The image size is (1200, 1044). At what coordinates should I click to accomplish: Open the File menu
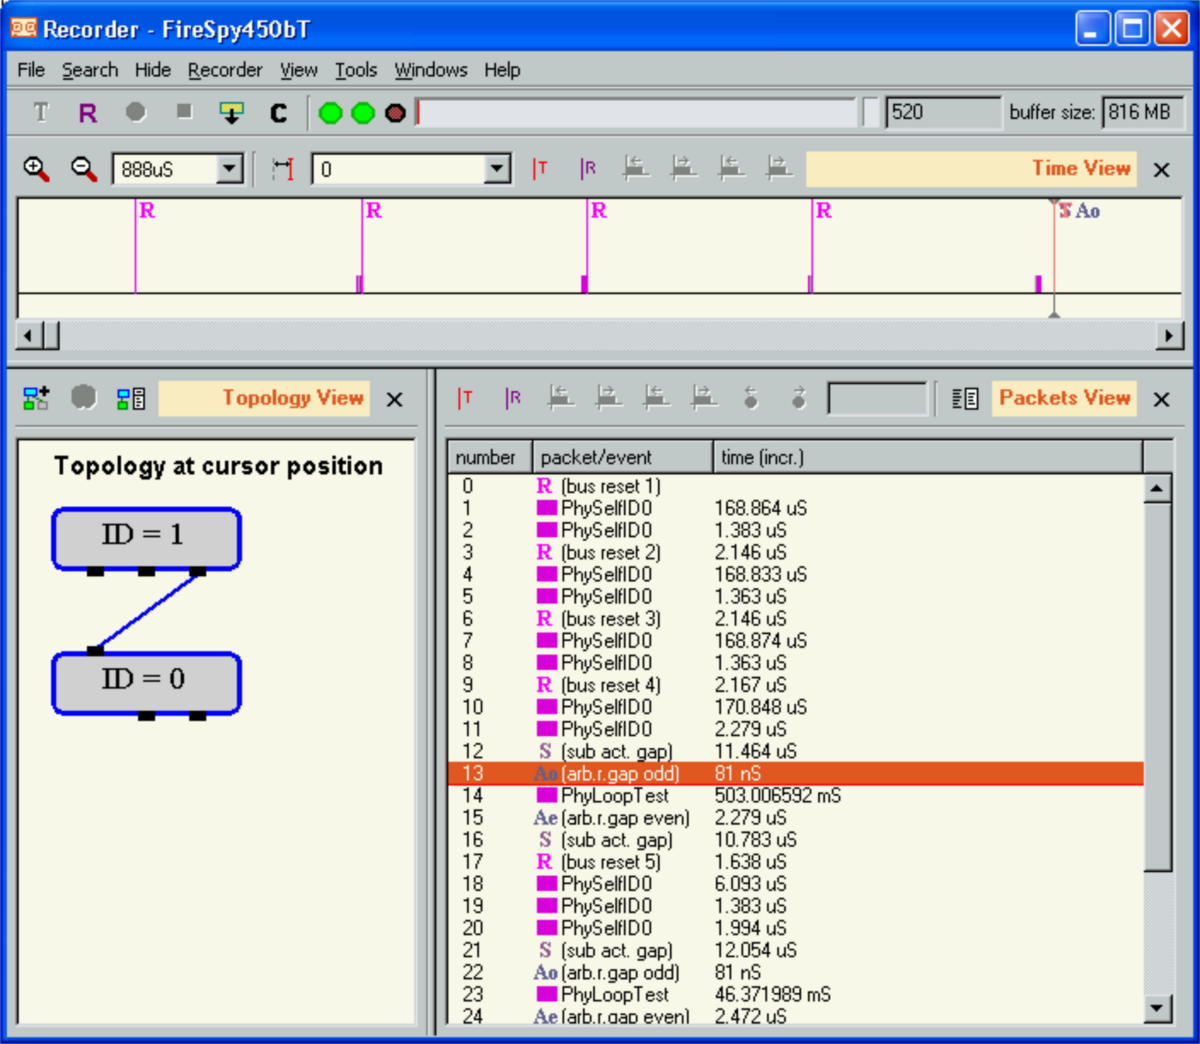pos(31,70)
